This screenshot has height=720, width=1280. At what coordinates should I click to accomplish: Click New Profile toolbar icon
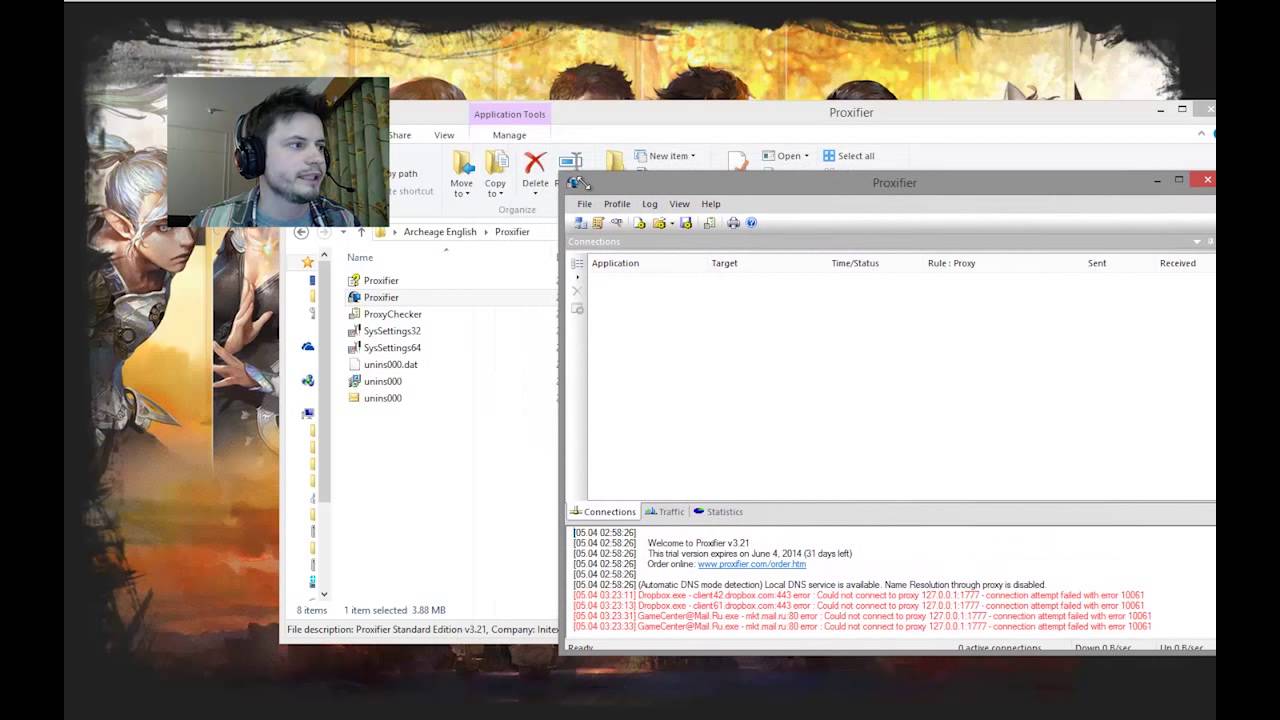click(639, 223)
